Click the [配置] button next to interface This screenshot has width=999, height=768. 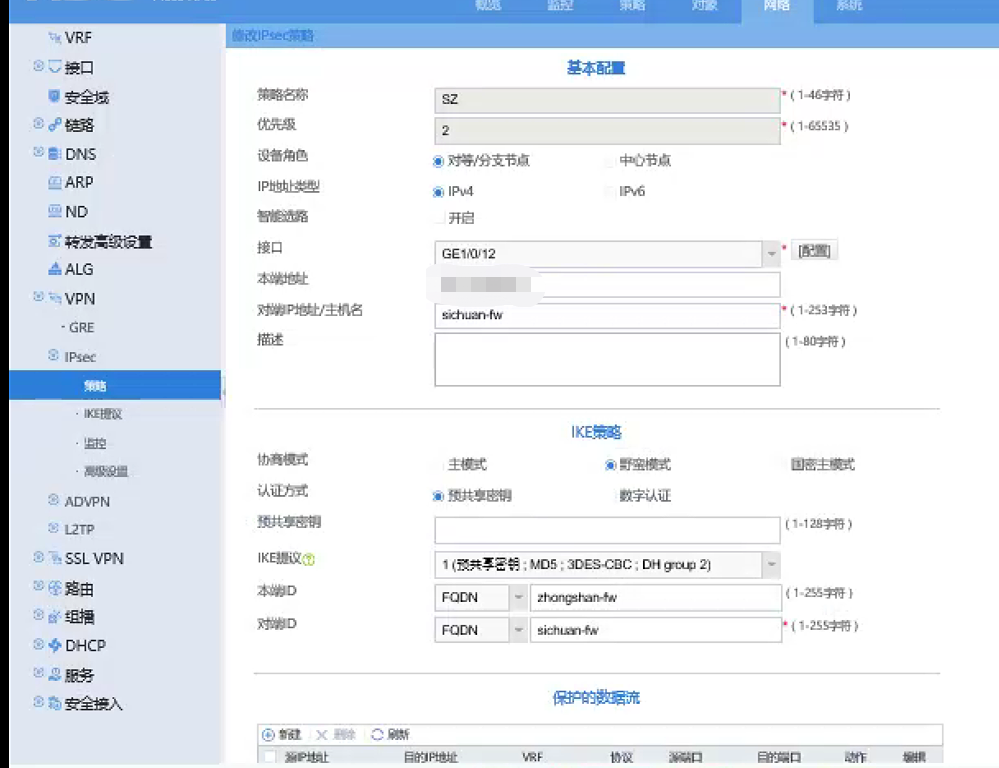click(814, 251)
